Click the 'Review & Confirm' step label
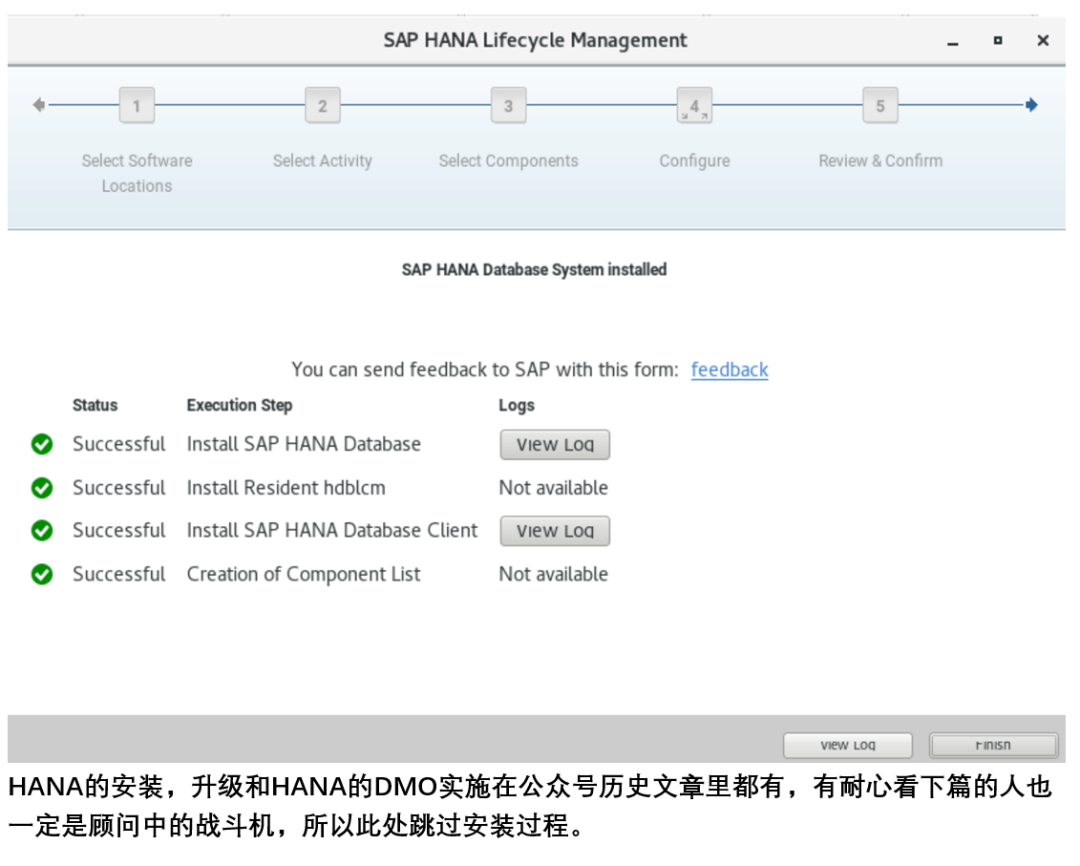This screenshot has width=1080, height=866. tap(881, 161)
